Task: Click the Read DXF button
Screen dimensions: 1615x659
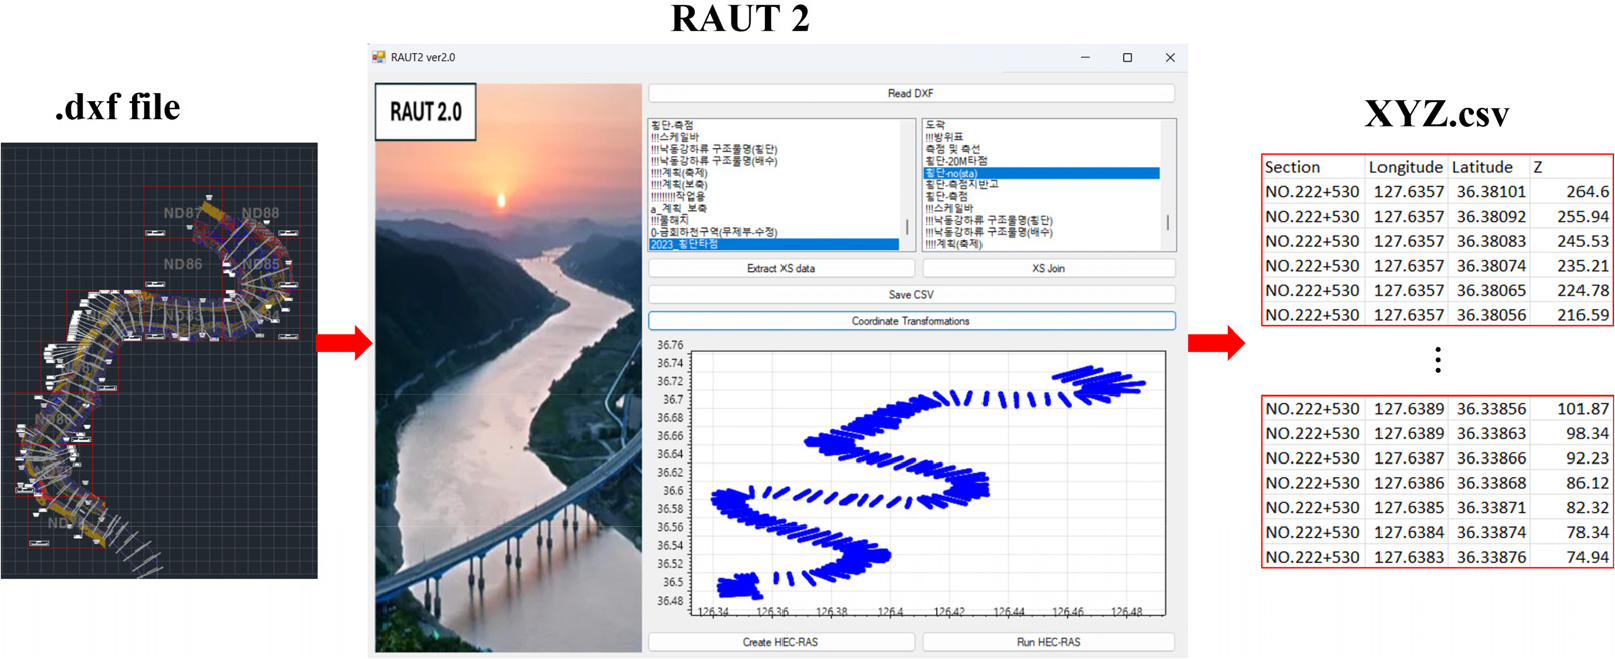Action: pyautogui.click(x=911, y=94)
